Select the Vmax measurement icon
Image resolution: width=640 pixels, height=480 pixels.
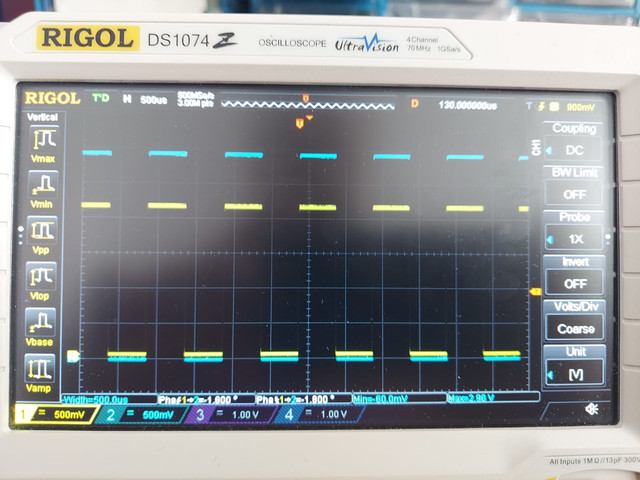coord(44,139)
